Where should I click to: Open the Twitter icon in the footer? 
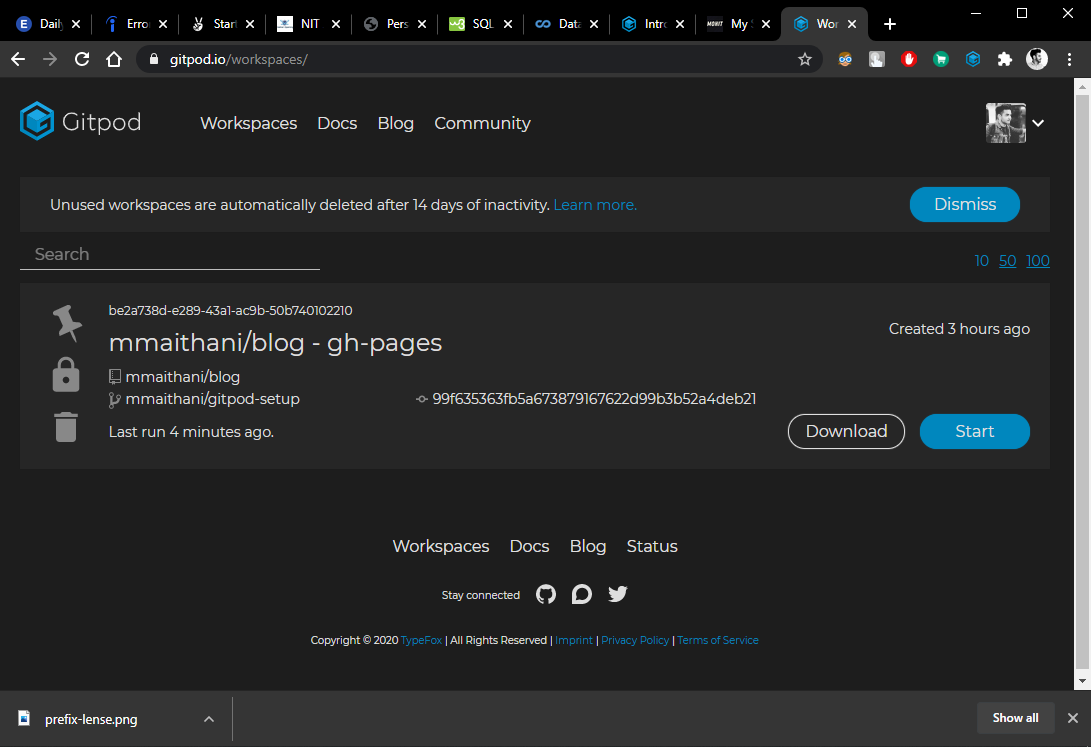pyautogui.click(x=618, y=593)
